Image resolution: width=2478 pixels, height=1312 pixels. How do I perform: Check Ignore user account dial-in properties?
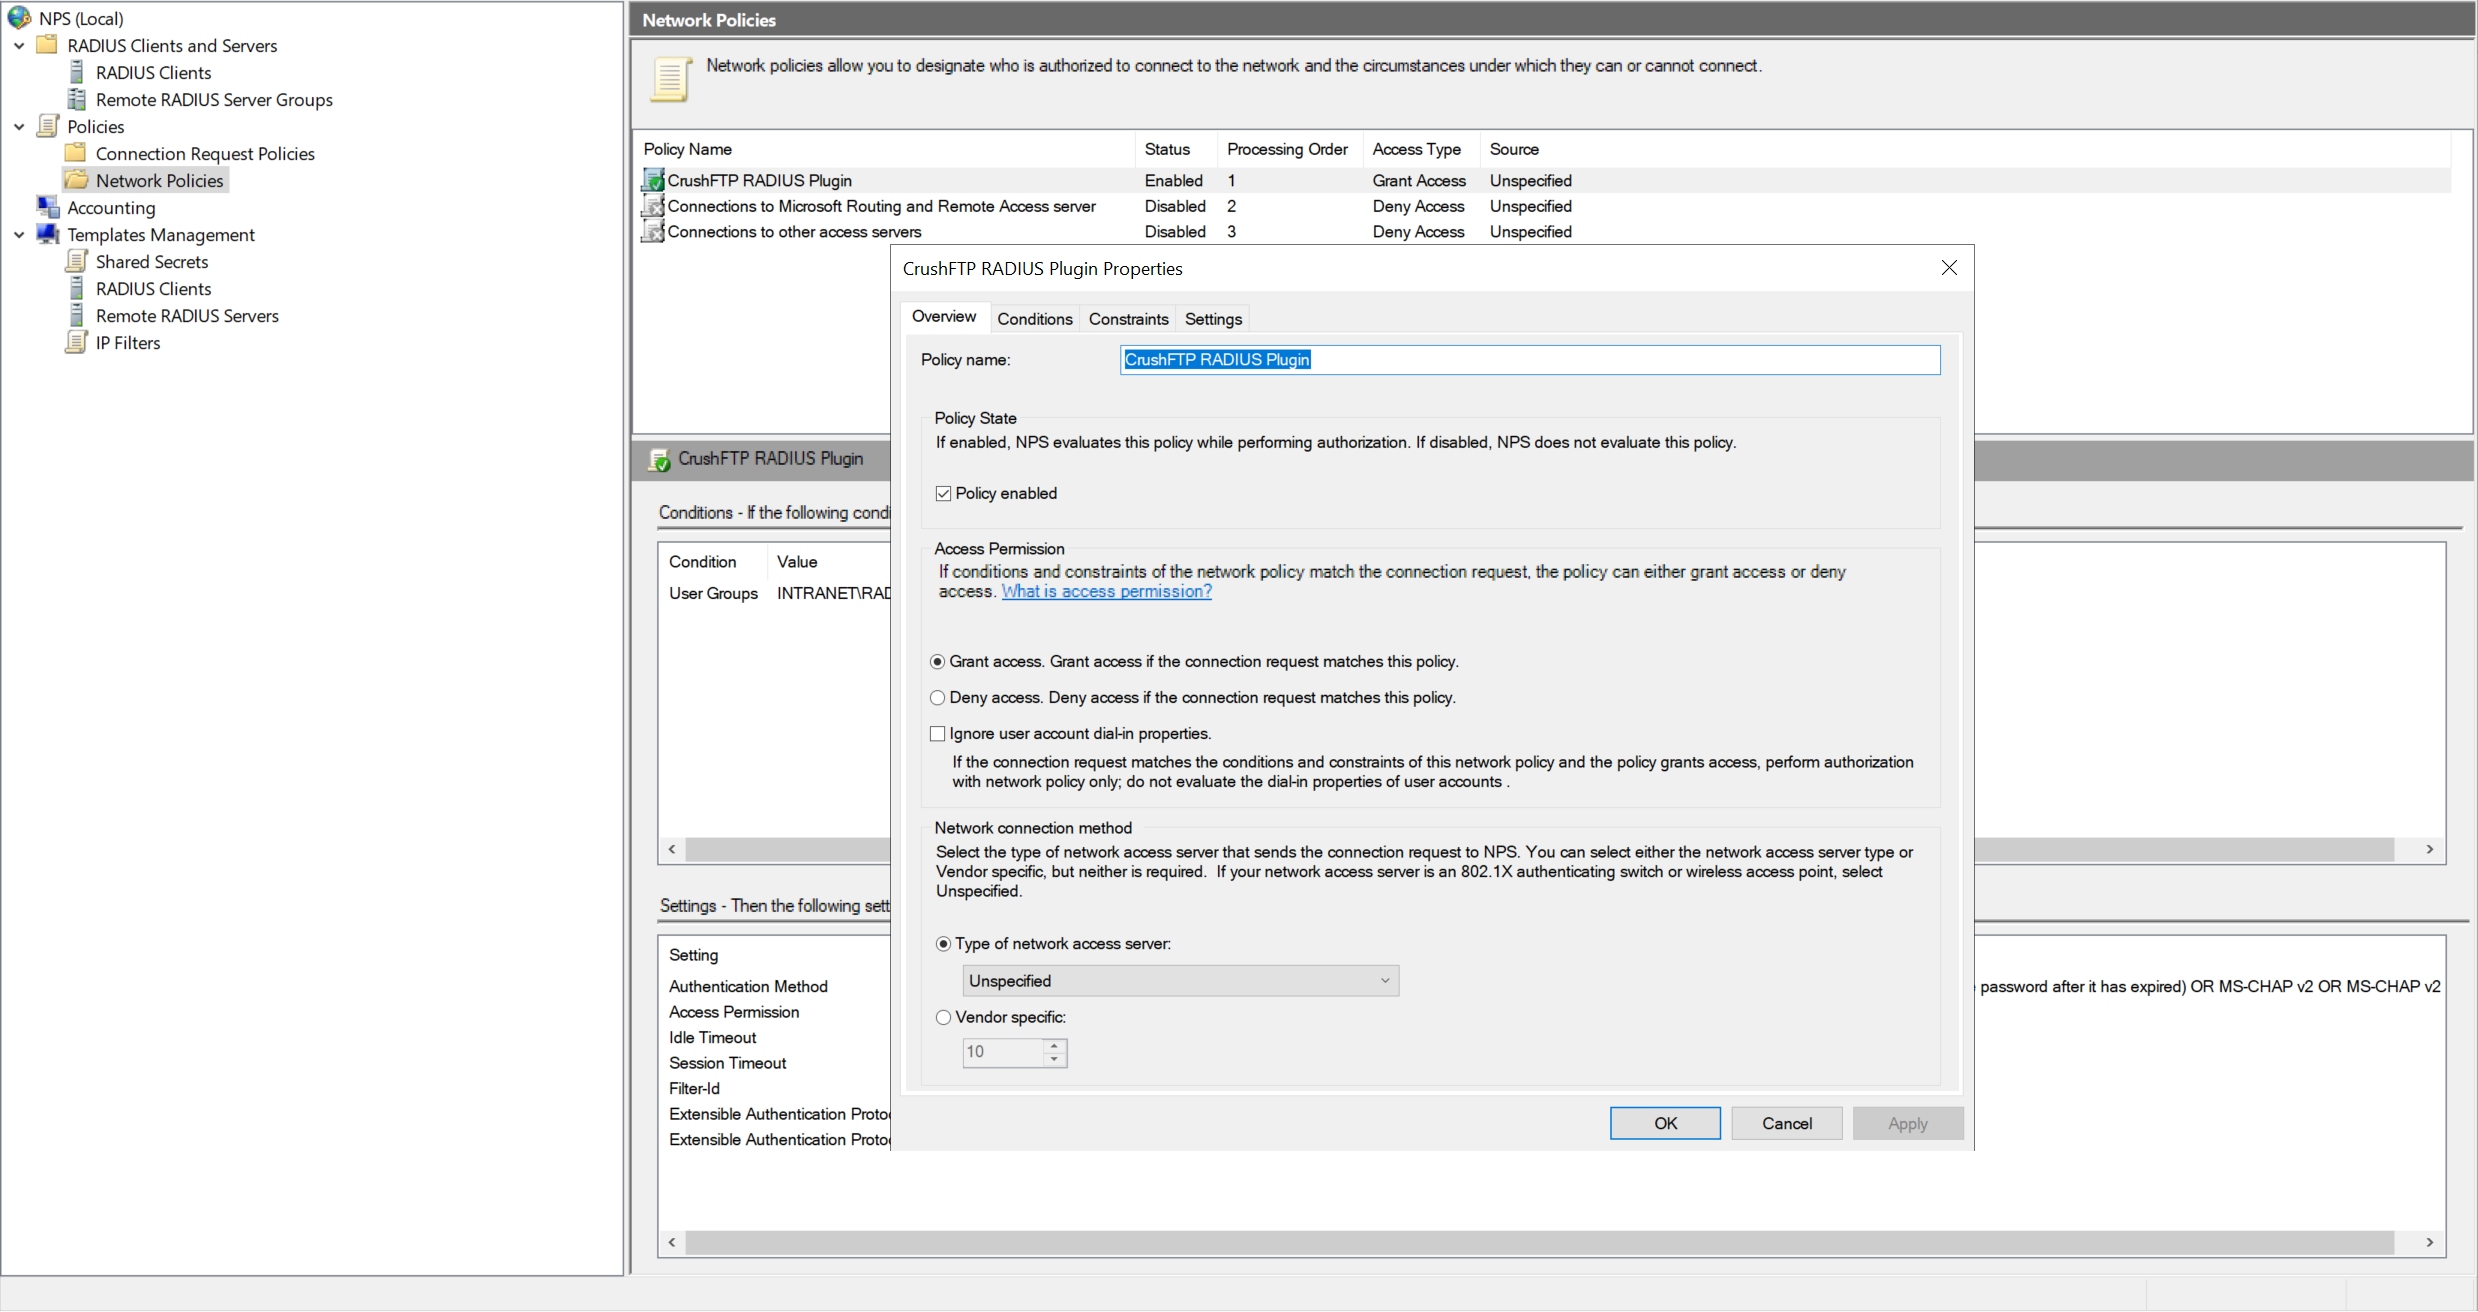[937, 733]
